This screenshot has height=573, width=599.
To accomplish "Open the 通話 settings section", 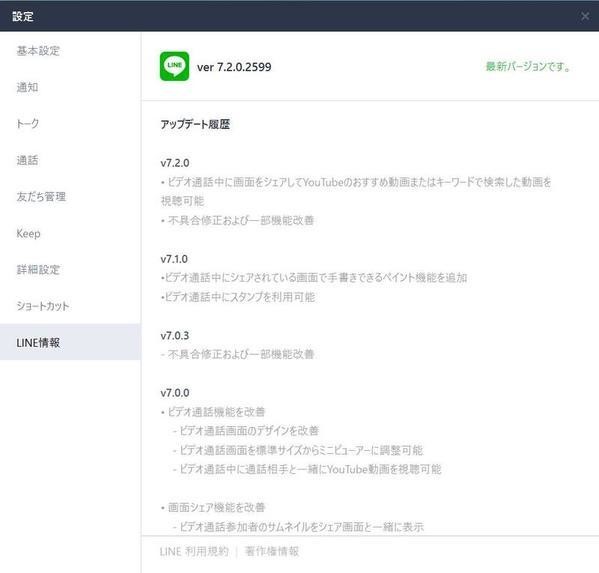I will 27,160.
